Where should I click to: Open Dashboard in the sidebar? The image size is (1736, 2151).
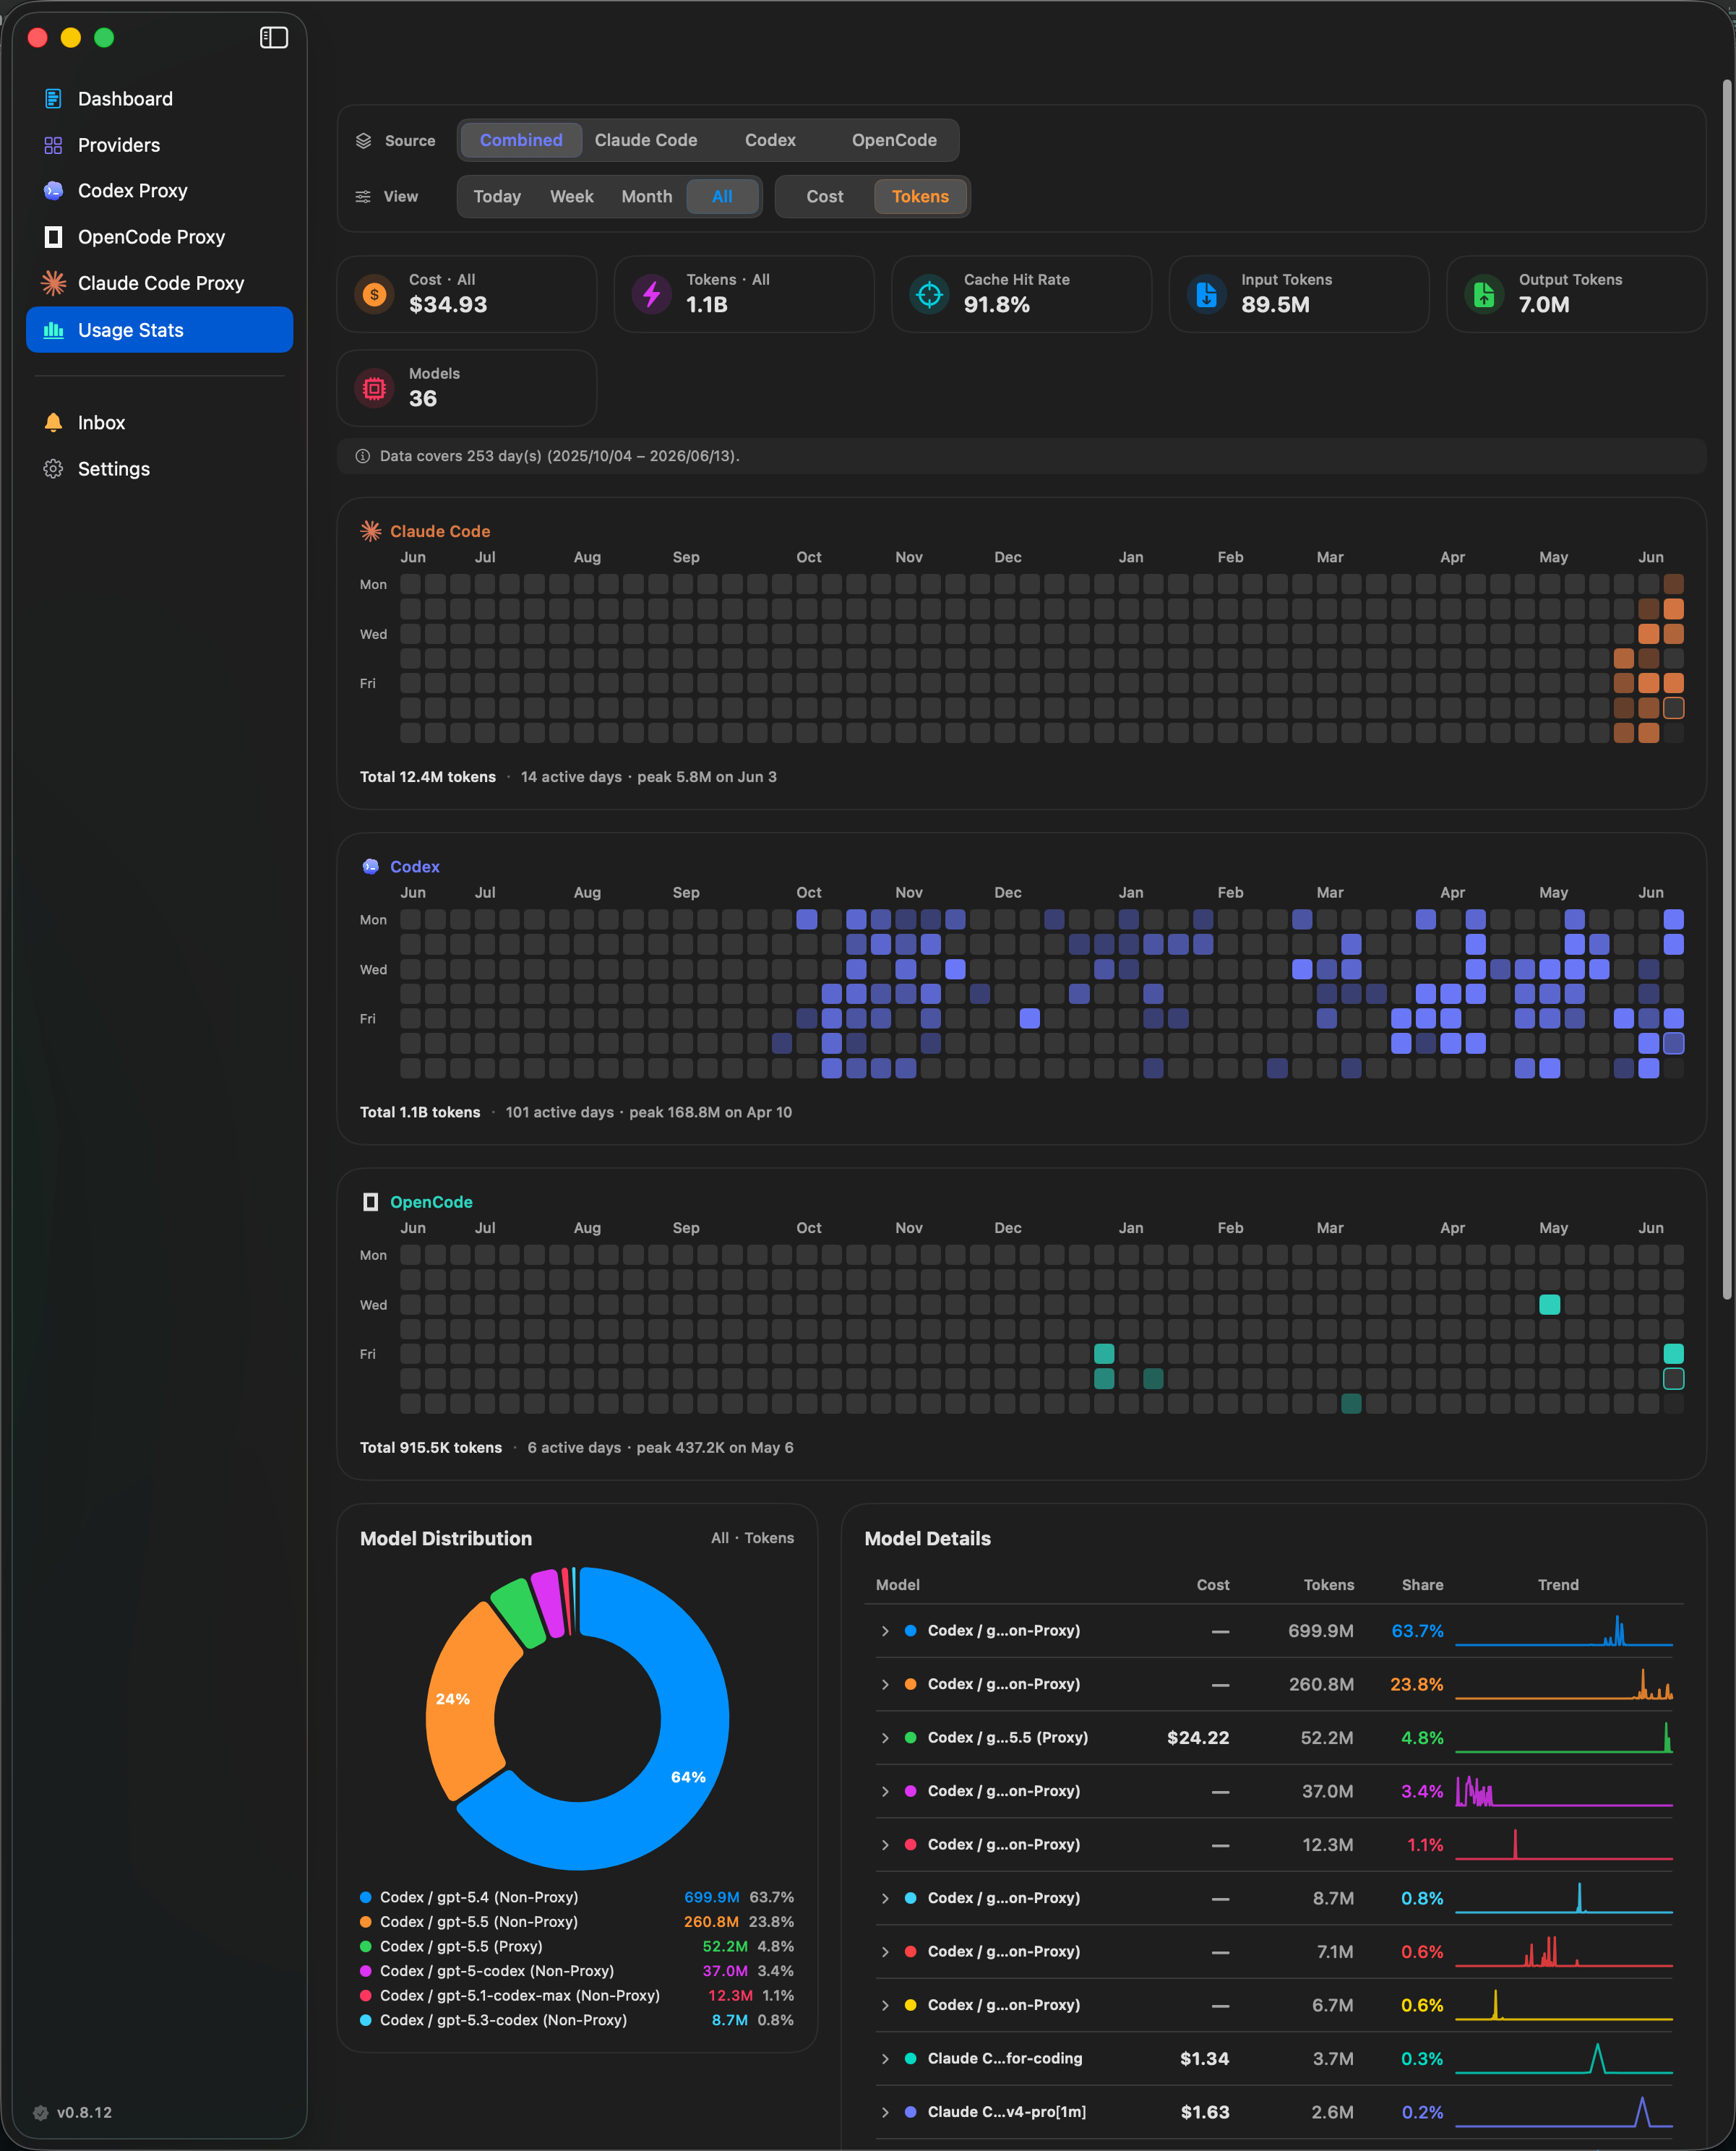(160, 99)
